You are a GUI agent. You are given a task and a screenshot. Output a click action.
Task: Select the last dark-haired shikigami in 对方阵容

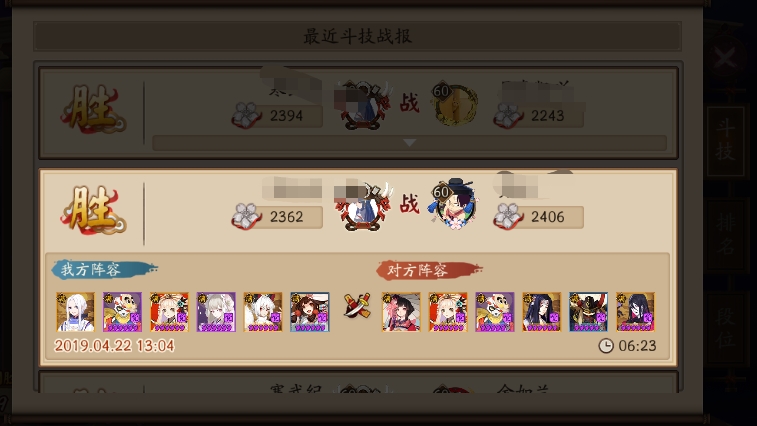click(635, 312)
